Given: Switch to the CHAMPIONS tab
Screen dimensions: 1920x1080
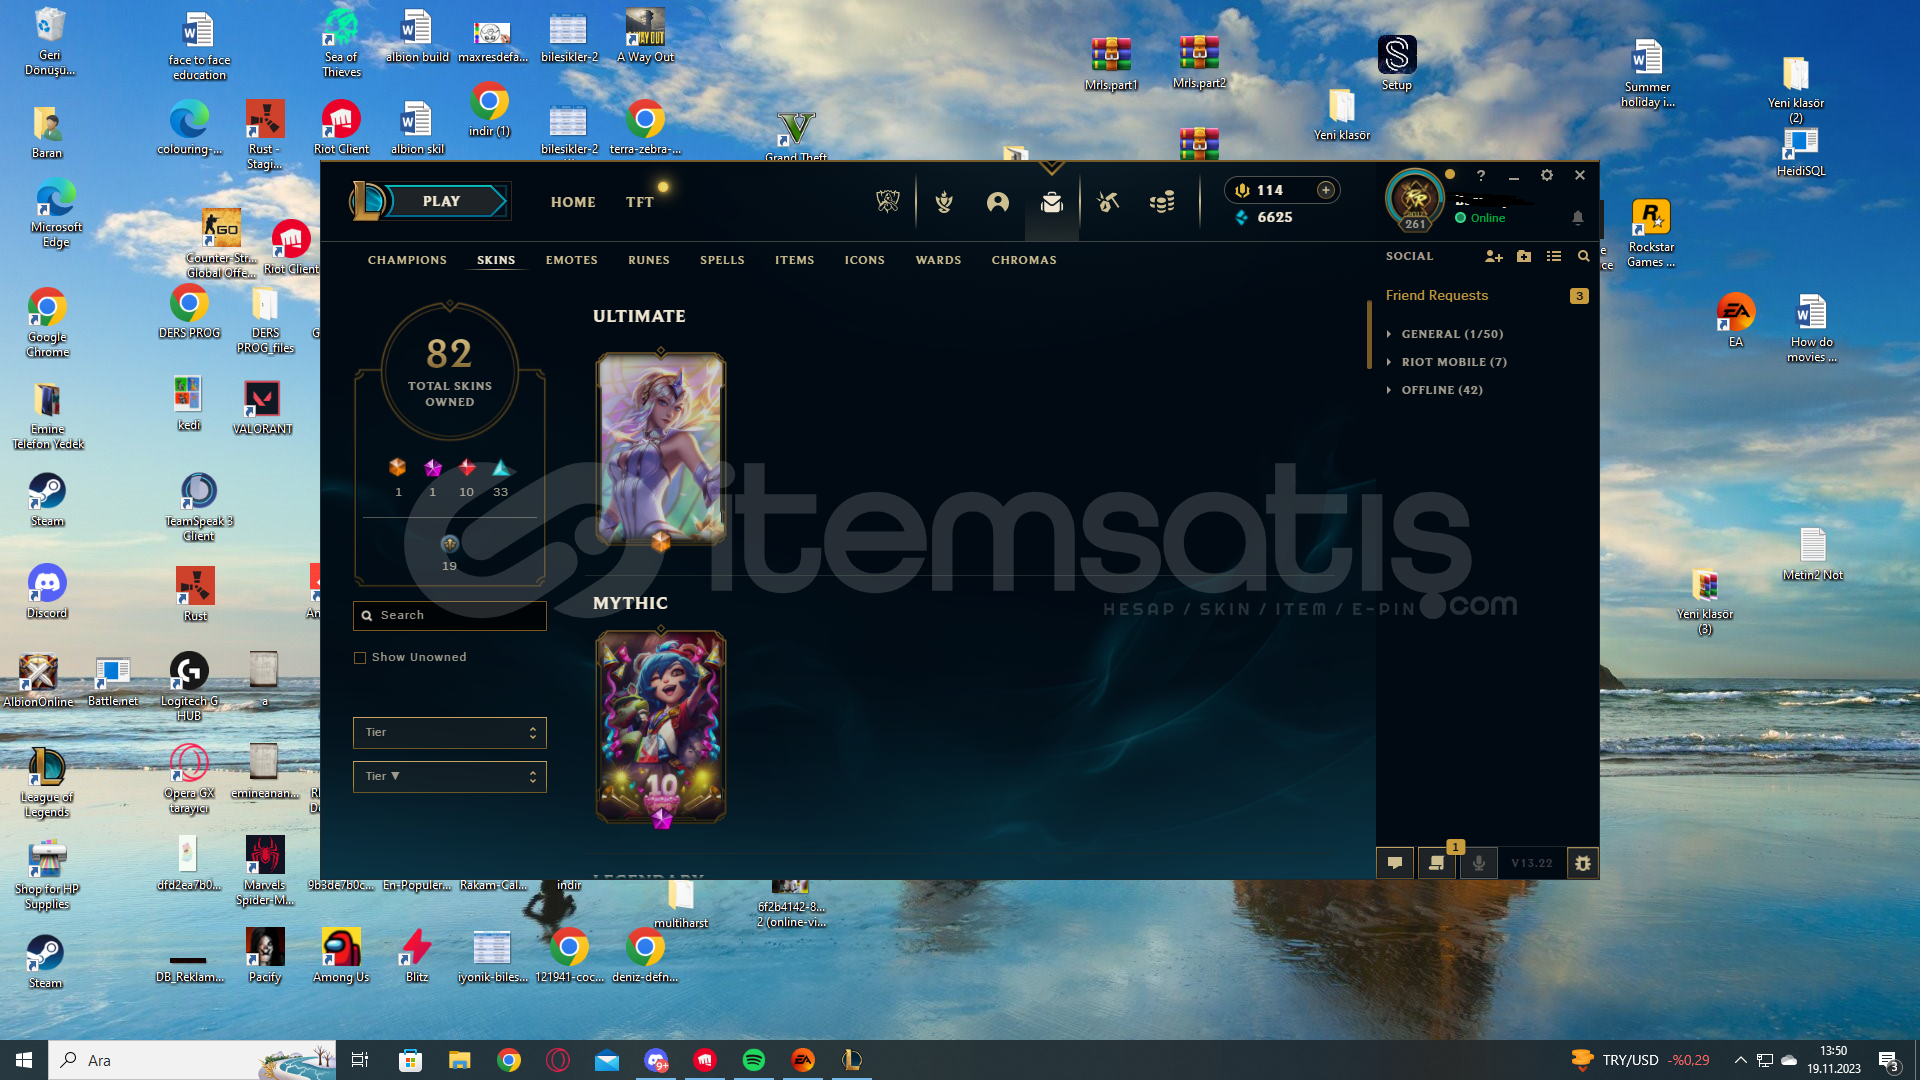Looking at the screenshot, I should 407,260.
